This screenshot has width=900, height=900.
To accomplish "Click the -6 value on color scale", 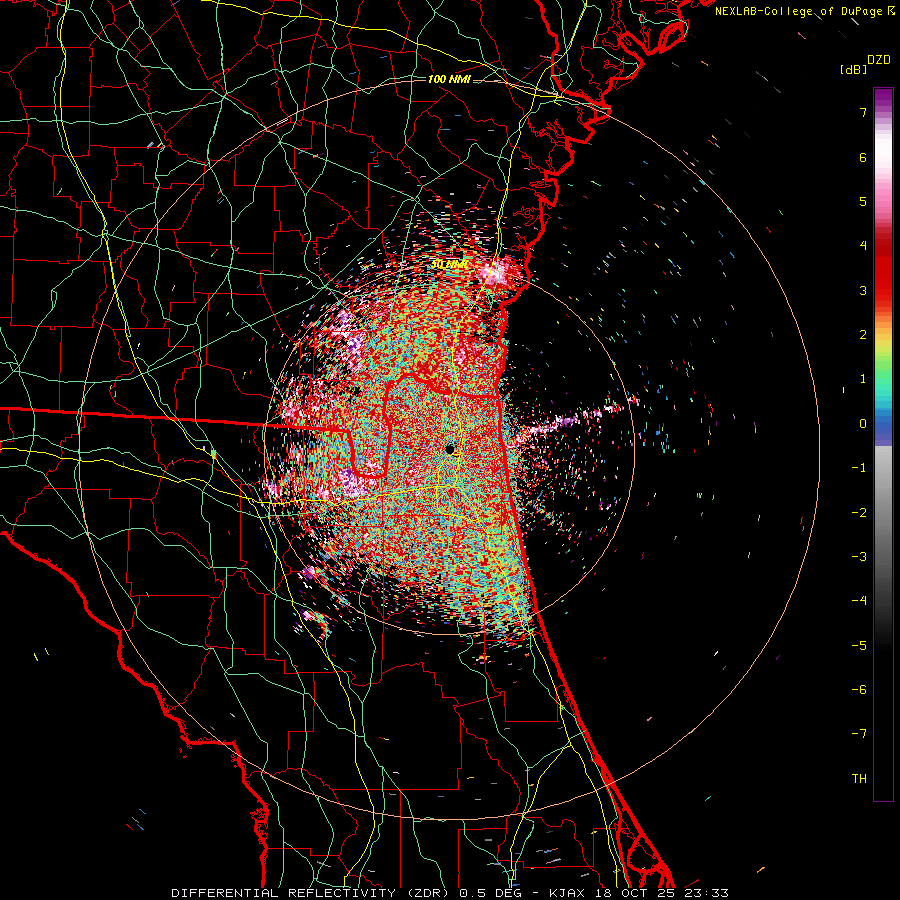I will (x=859, y=690).
